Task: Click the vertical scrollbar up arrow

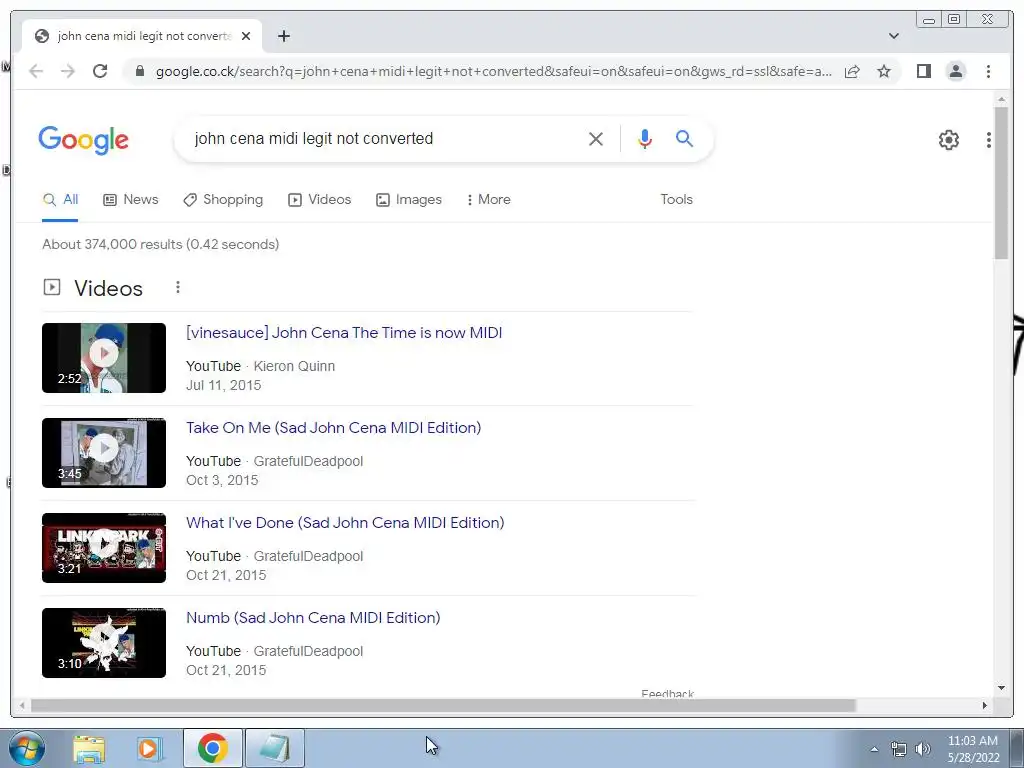Action: pyautogui.click(x=1001, y=99)
